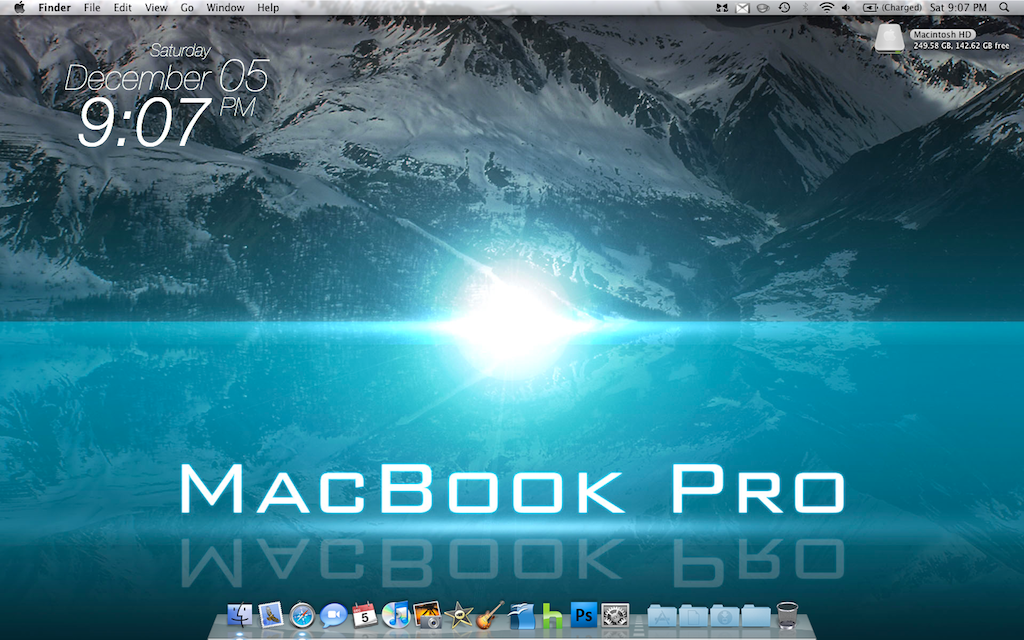Launch Mail from the Dock
Viewport: 1024px width, 640px height.
[x=270, y=615]
